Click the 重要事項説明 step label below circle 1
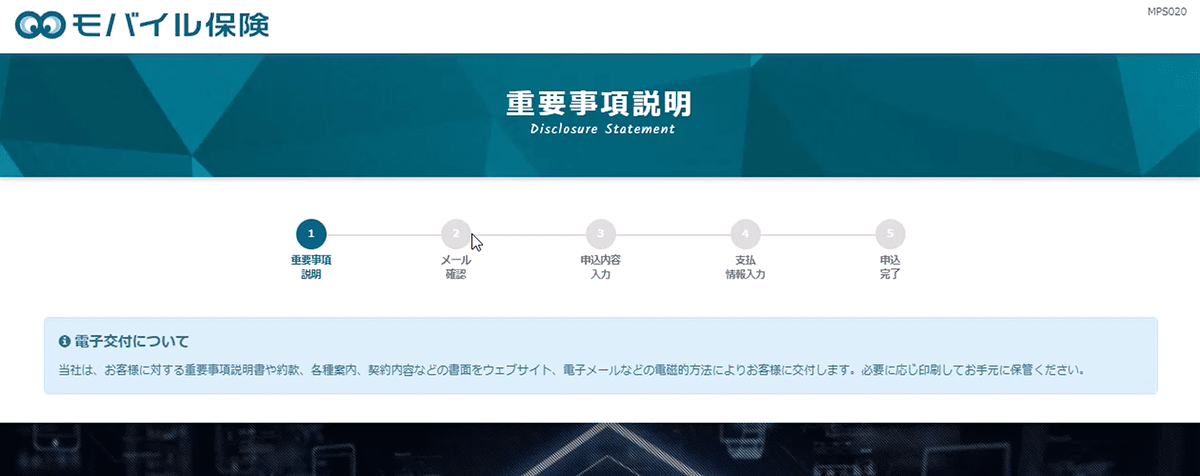The image size is (1200, 476). click(311, 266)
